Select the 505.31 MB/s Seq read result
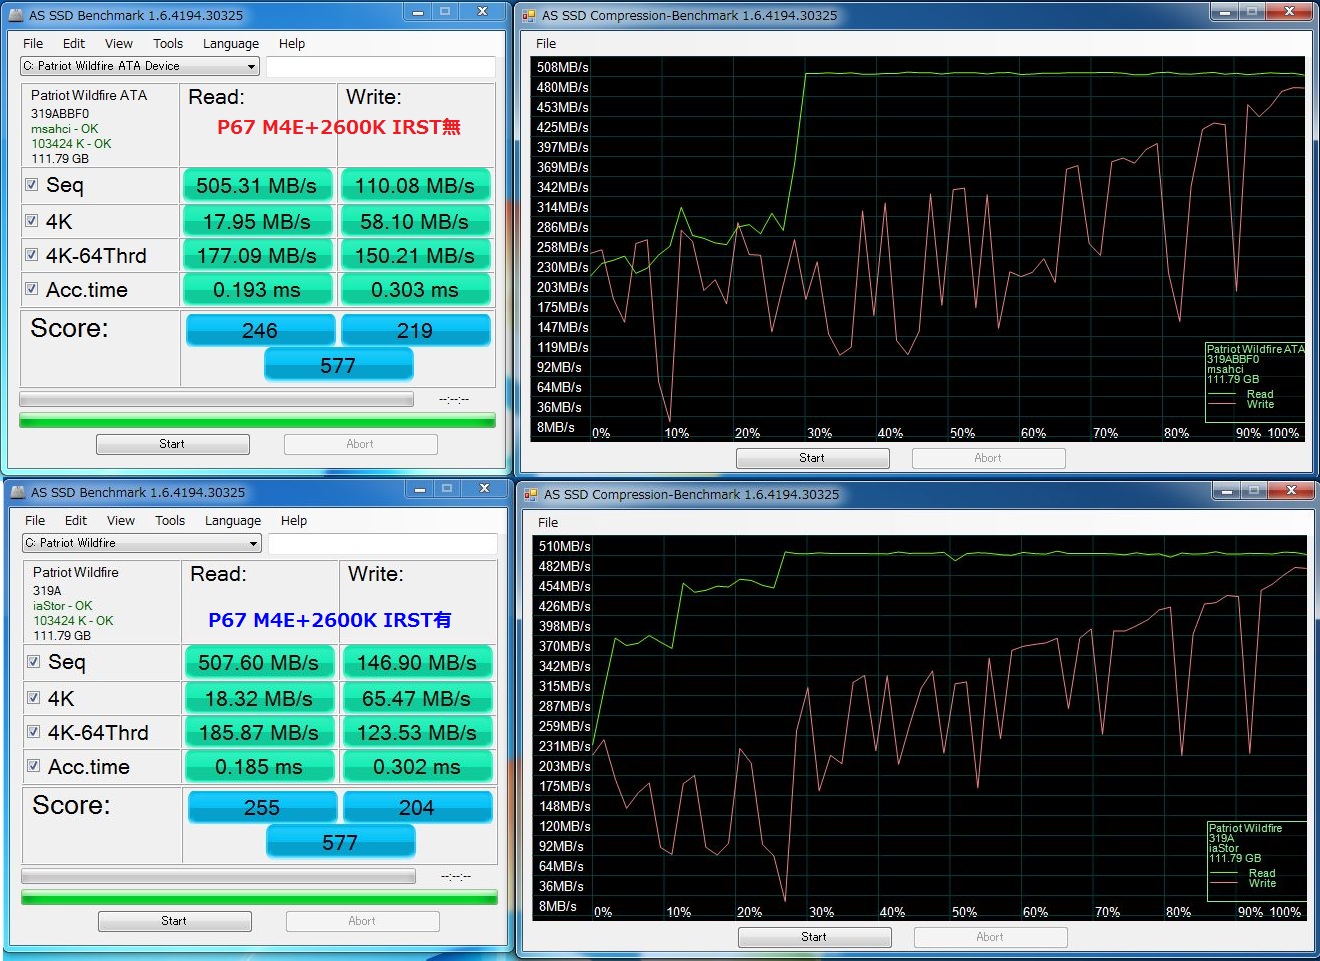 [257, 185]
